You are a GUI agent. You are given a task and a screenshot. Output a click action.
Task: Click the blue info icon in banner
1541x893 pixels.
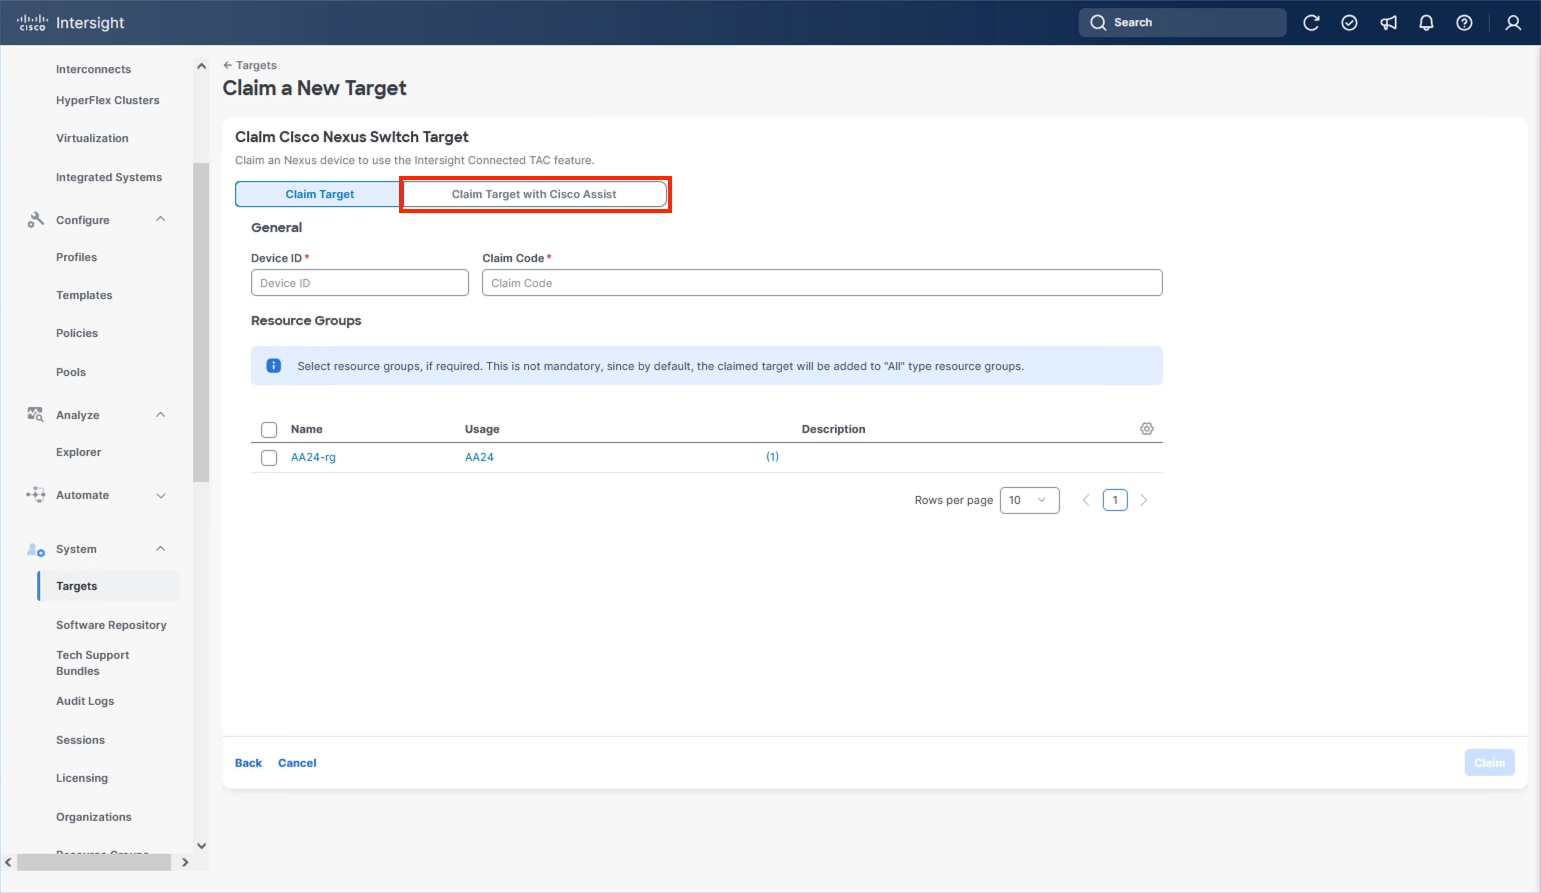point(273,366)
